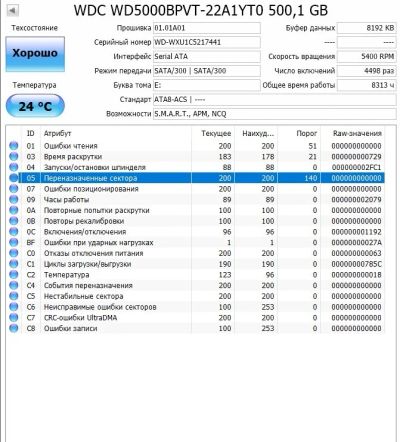Click status icon for CRC-ошибки UltraDMA row
The width and height of the screenshot is (400, 442).
coord(14,317)
